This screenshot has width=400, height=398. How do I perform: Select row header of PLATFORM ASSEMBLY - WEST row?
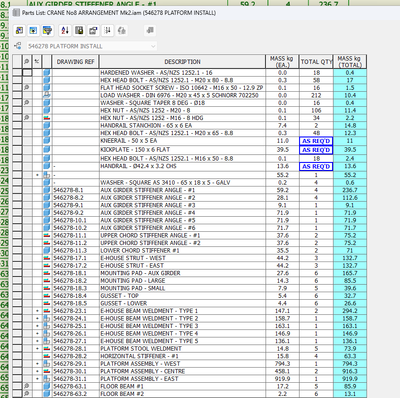17,364
